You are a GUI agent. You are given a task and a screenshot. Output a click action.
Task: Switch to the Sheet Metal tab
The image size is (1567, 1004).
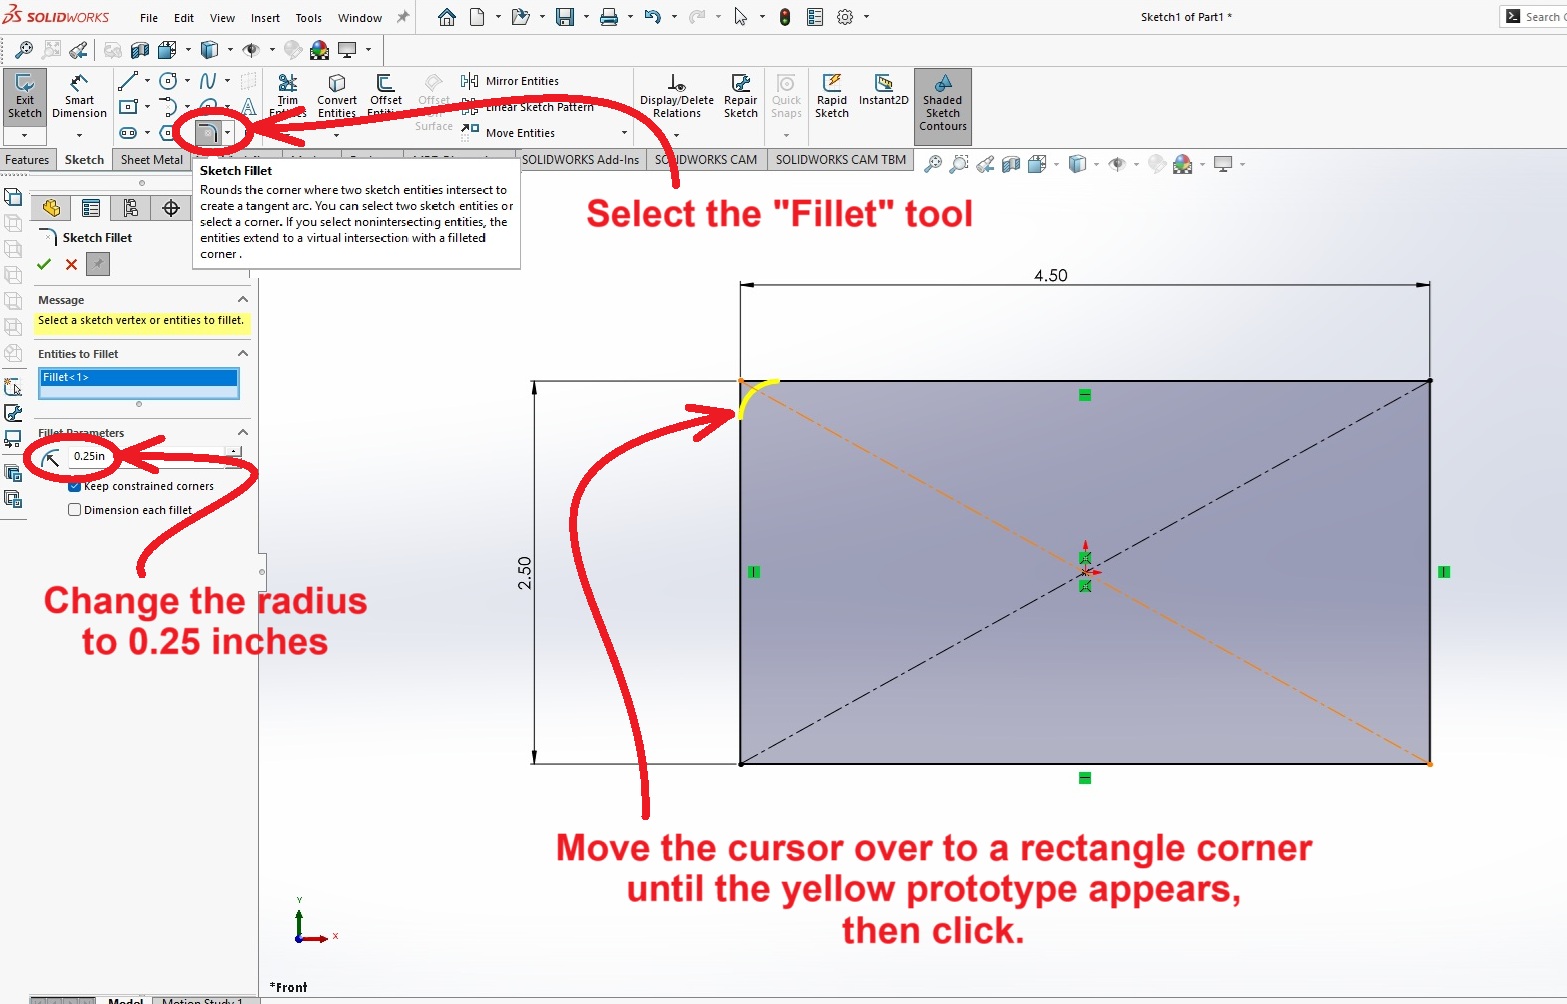(x=152, y=160)
